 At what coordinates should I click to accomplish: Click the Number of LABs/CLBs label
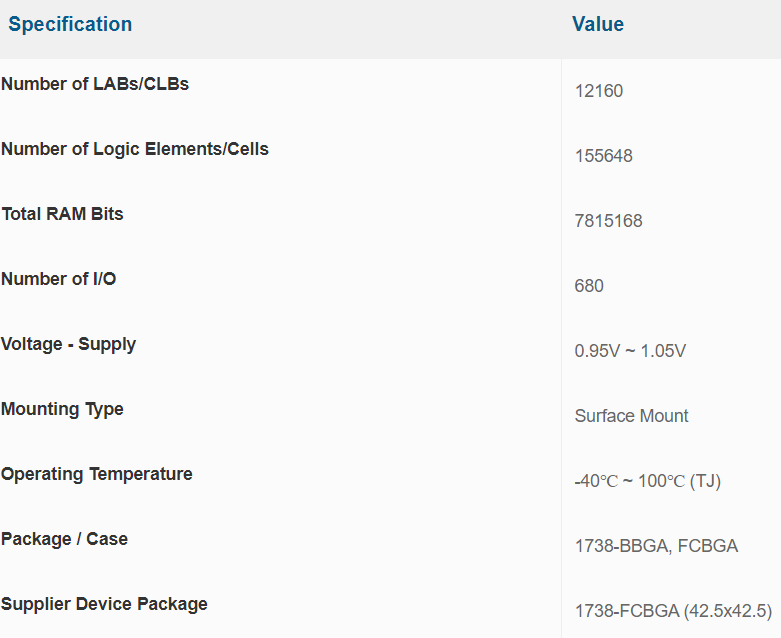coord(95,84)
